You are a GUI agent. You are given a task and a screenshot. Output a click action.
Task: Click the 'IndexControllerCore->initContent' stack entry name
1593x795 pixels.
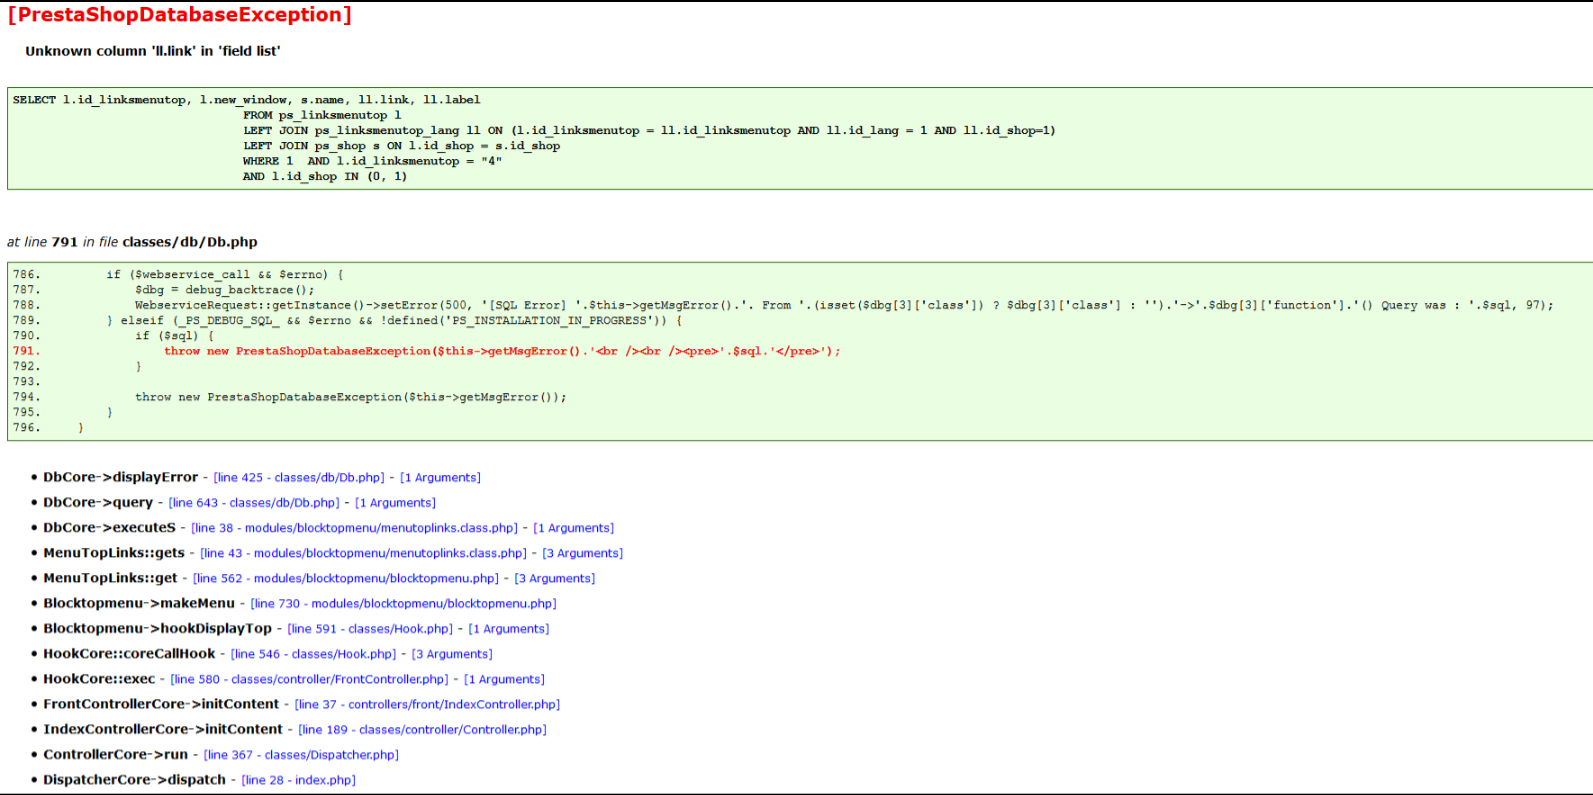click(x=163, y=729)
